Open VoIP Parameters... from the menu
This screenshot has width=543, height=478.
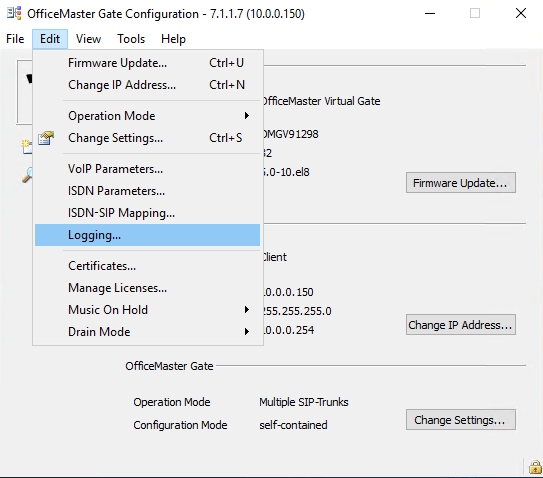point(148,169)
